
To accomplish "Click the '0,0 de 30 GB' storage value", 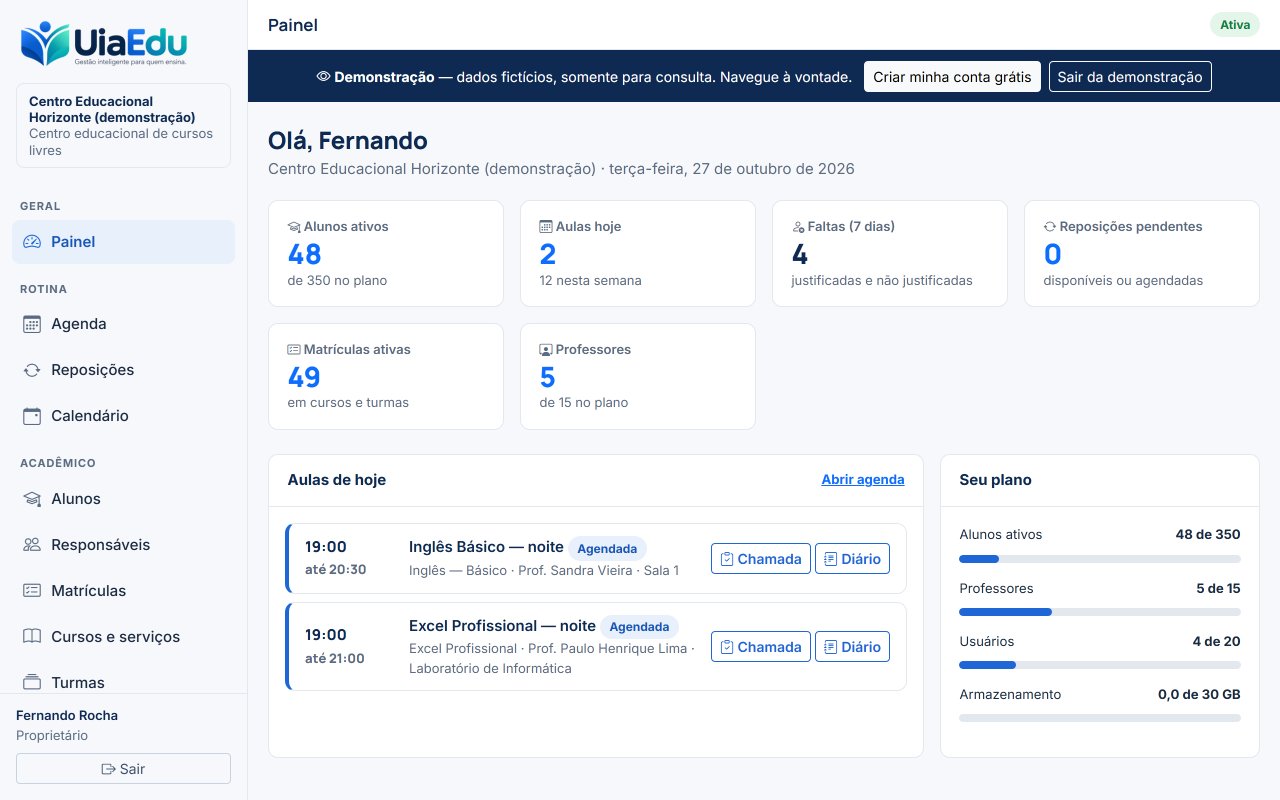I will [1199, 694].
